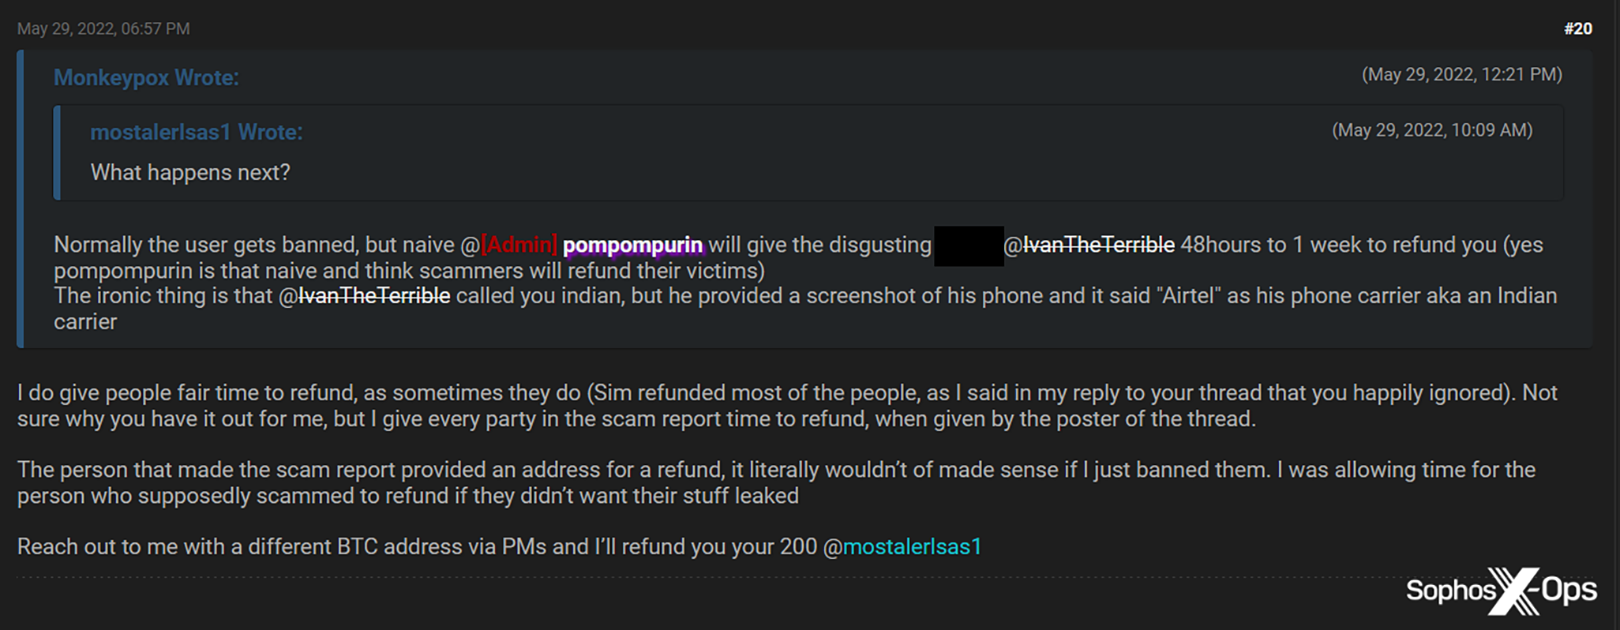Image resolution: width=1620 pixels, height=630 pixels.
Task: Click the 10:09 AM quote timestamp
Action: click(x=1431, y=130)
